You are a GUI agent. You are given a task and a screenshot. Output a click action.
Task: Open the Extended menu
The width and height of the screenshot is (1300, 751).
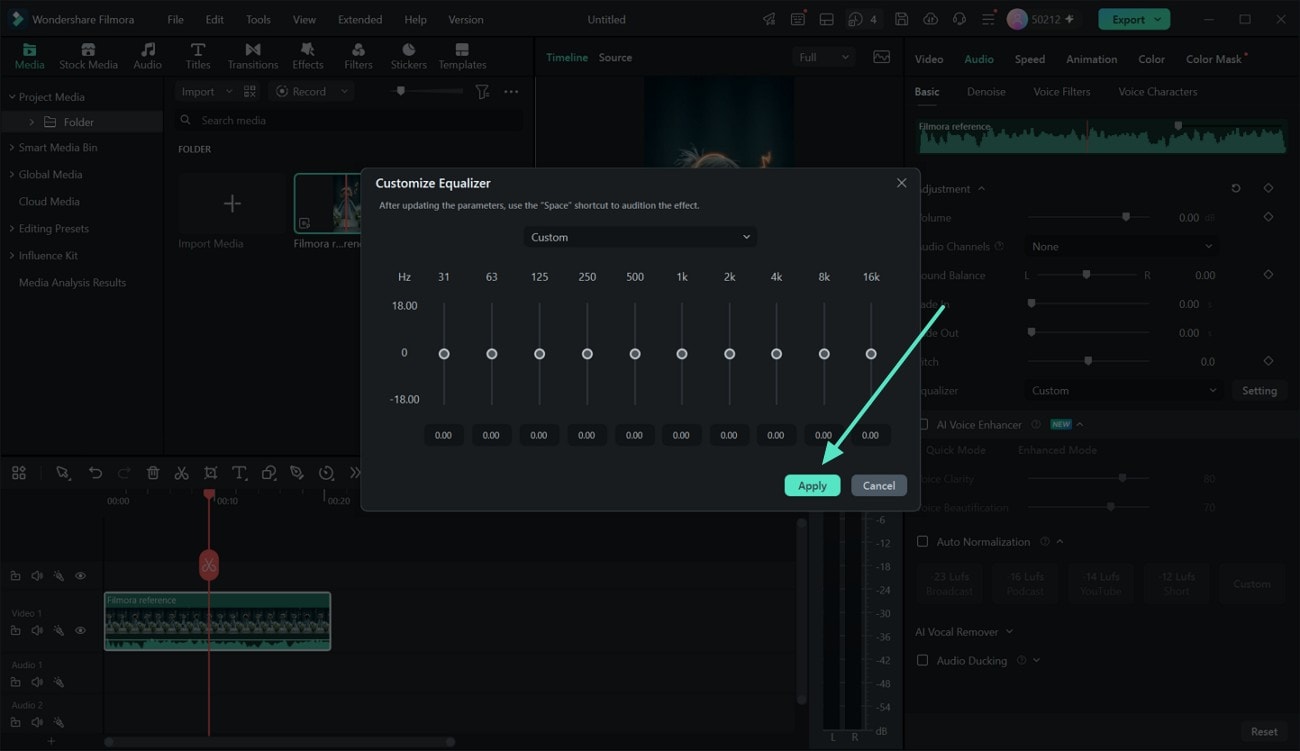tap(360, 19)
